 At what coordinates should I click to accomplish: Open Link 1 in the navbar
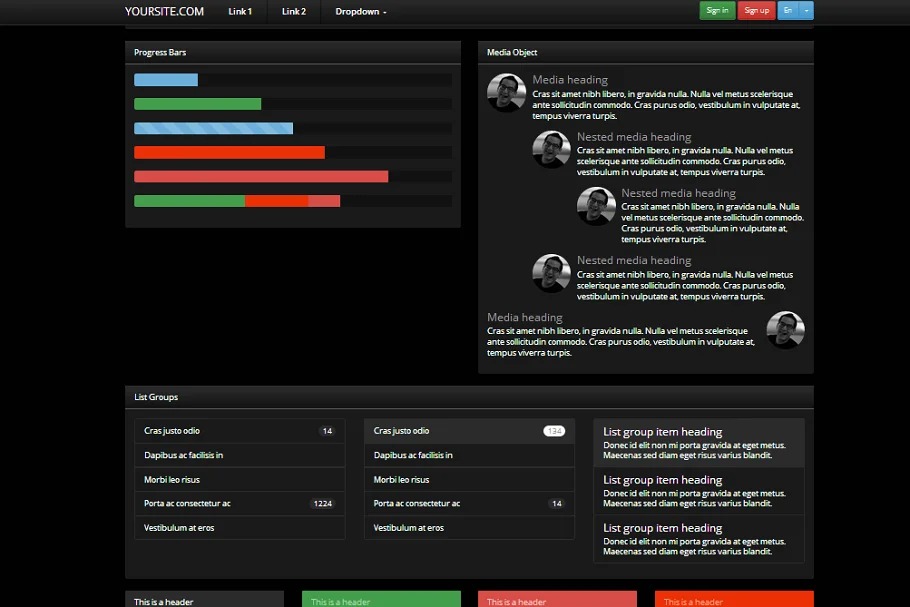pos(240,12)
